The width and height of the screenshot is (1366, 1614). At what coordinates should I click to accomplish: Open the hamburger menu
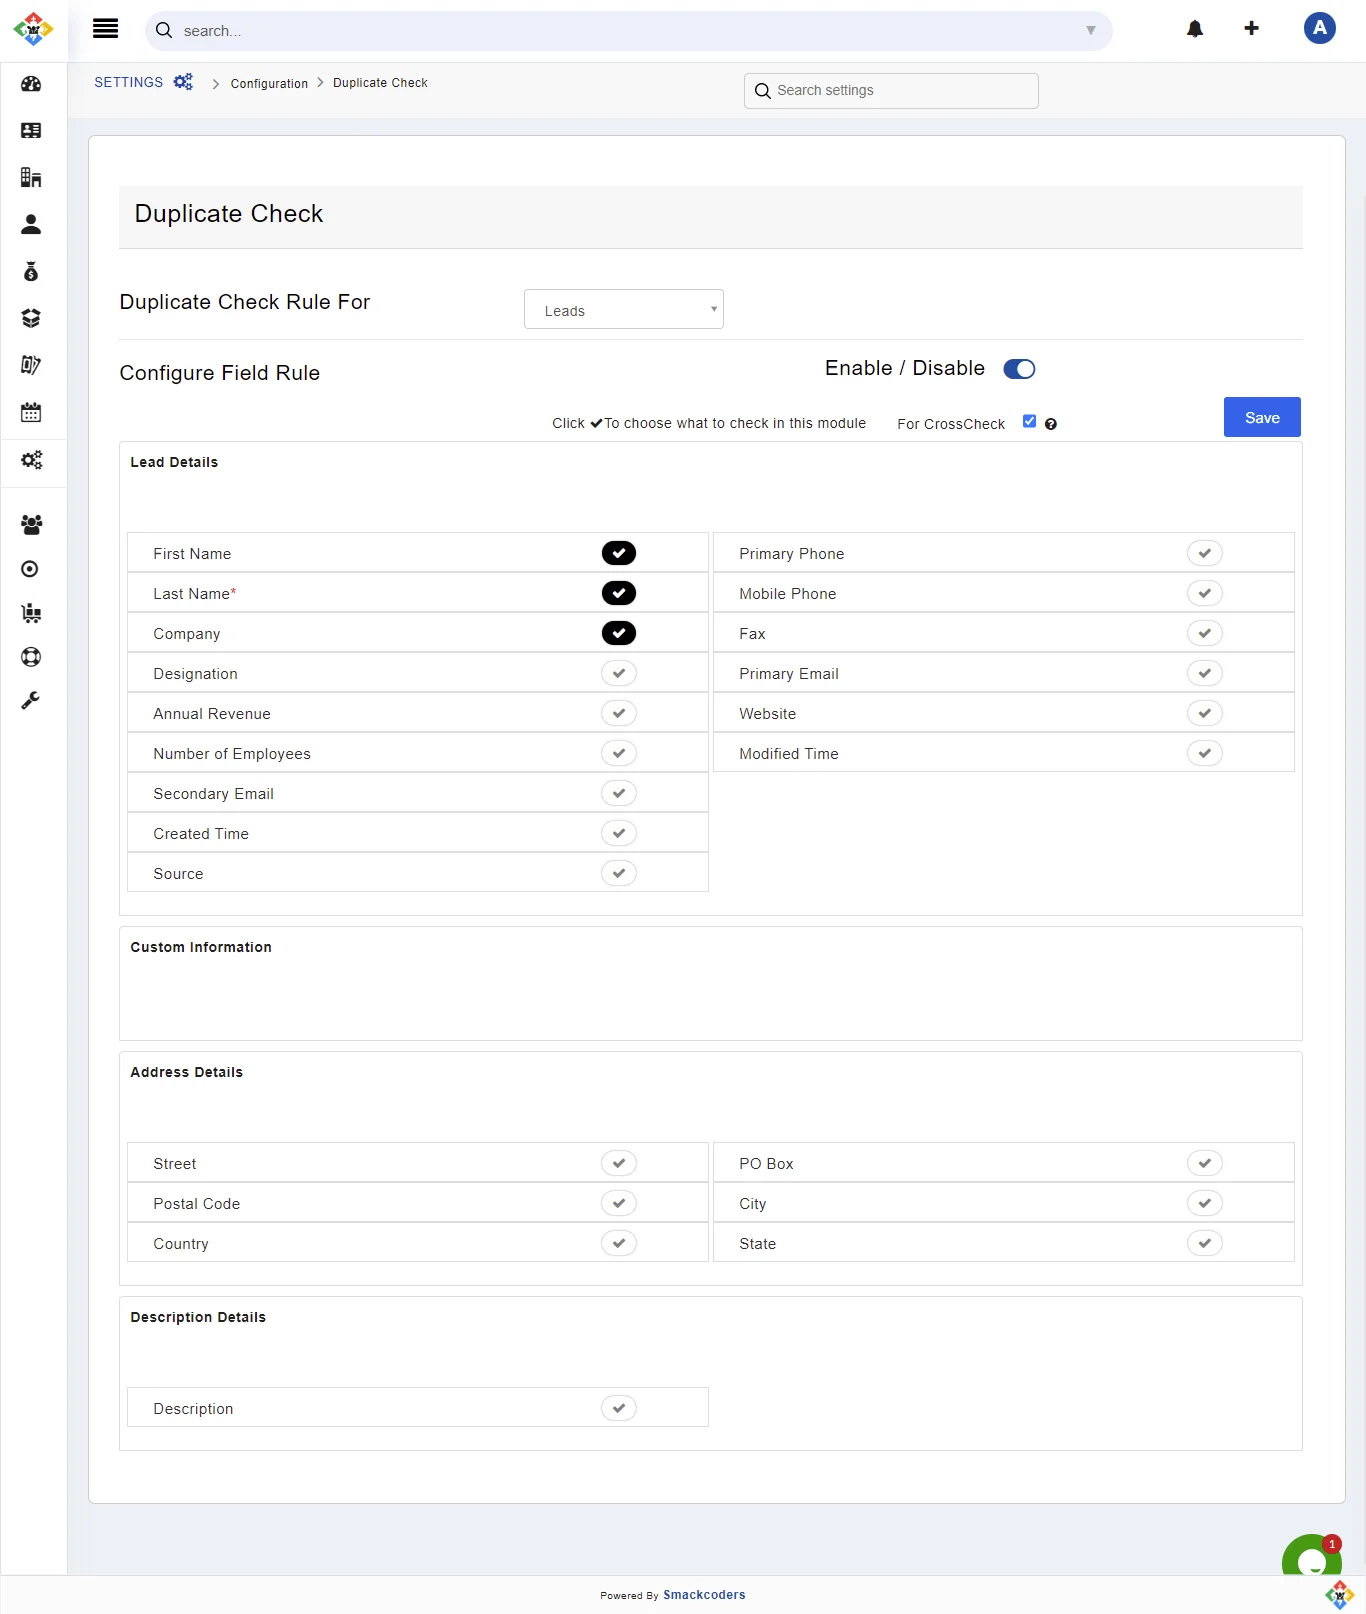105,29
